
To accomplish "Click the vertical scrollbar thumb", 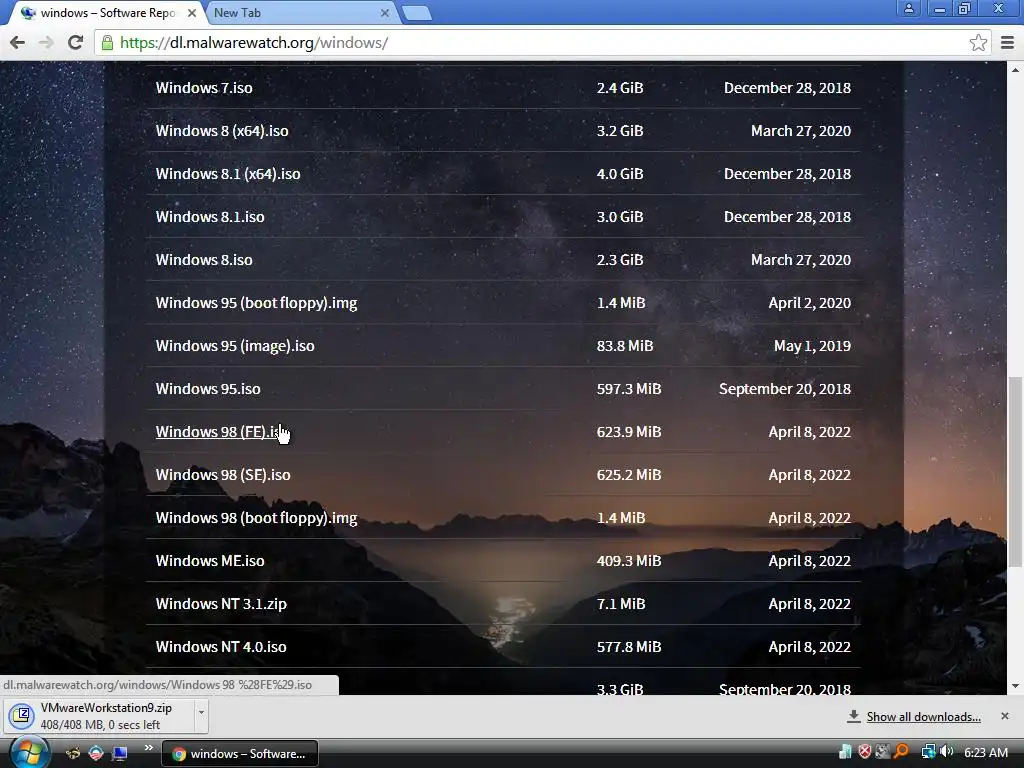I will (1016, 470).
